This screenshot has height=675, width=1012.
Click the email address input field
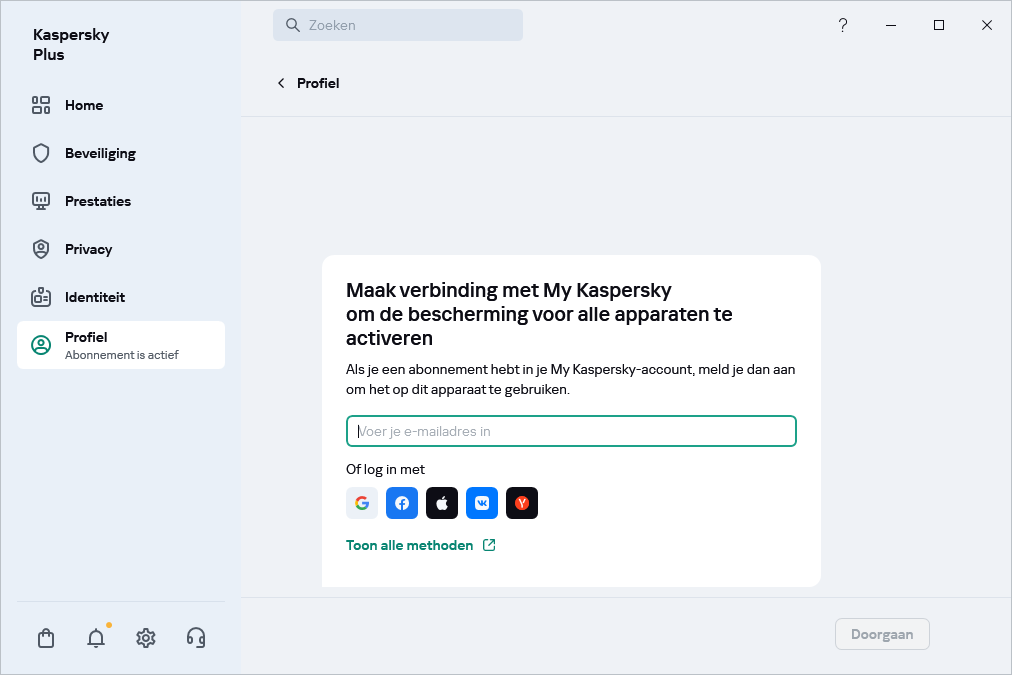[x=571, y=430]
